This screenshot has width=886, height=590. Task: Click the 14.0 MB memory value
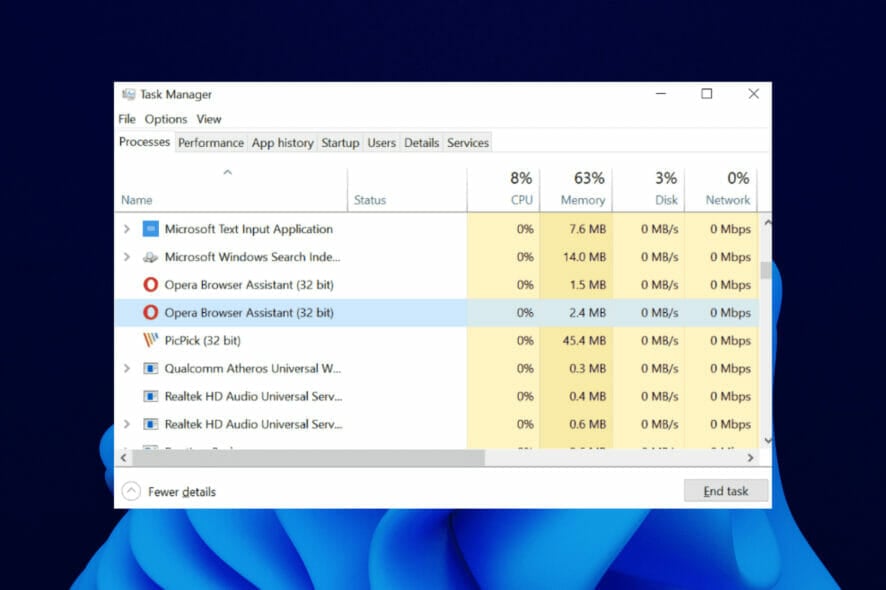click(584, 257)
